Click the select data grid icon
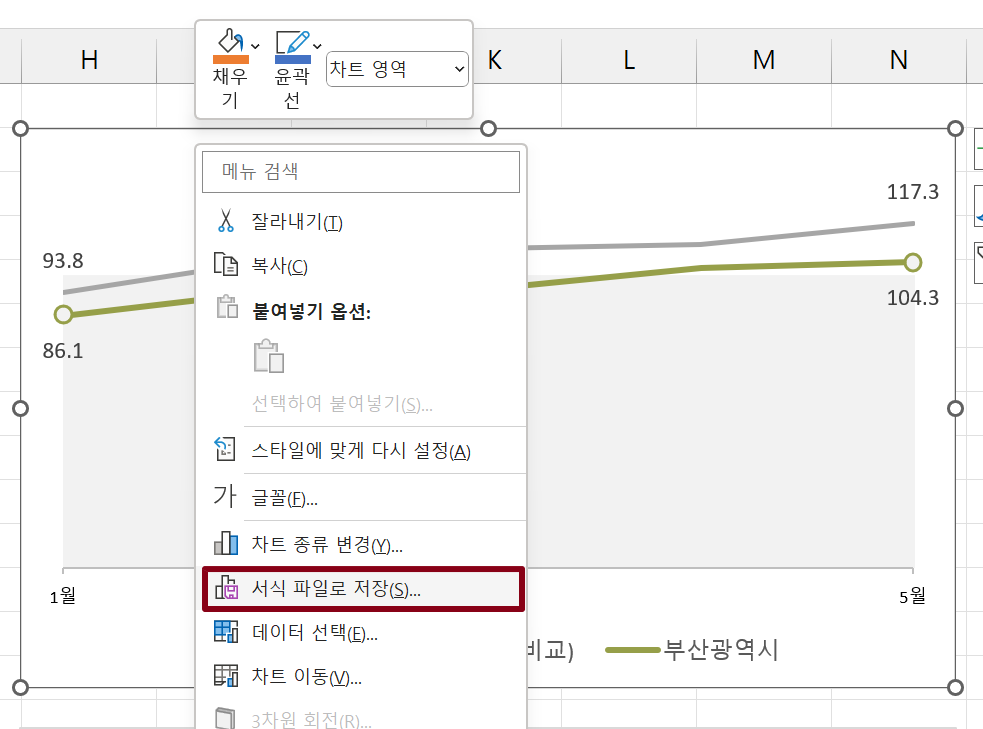This screenshot has width=983, height=729. [226, 631]
